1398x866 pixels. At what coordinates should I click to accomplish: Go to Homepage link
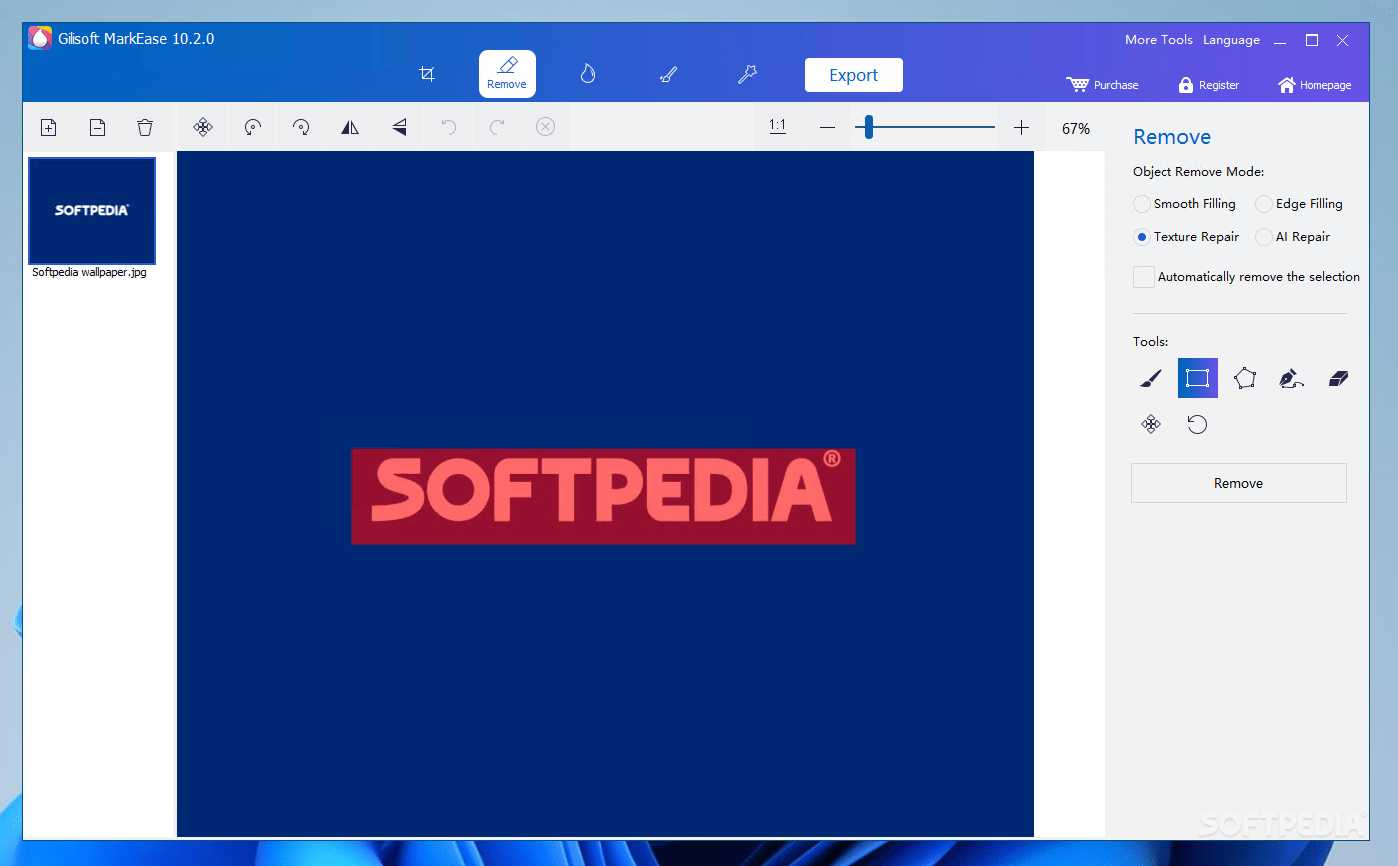pos(1315,85)
